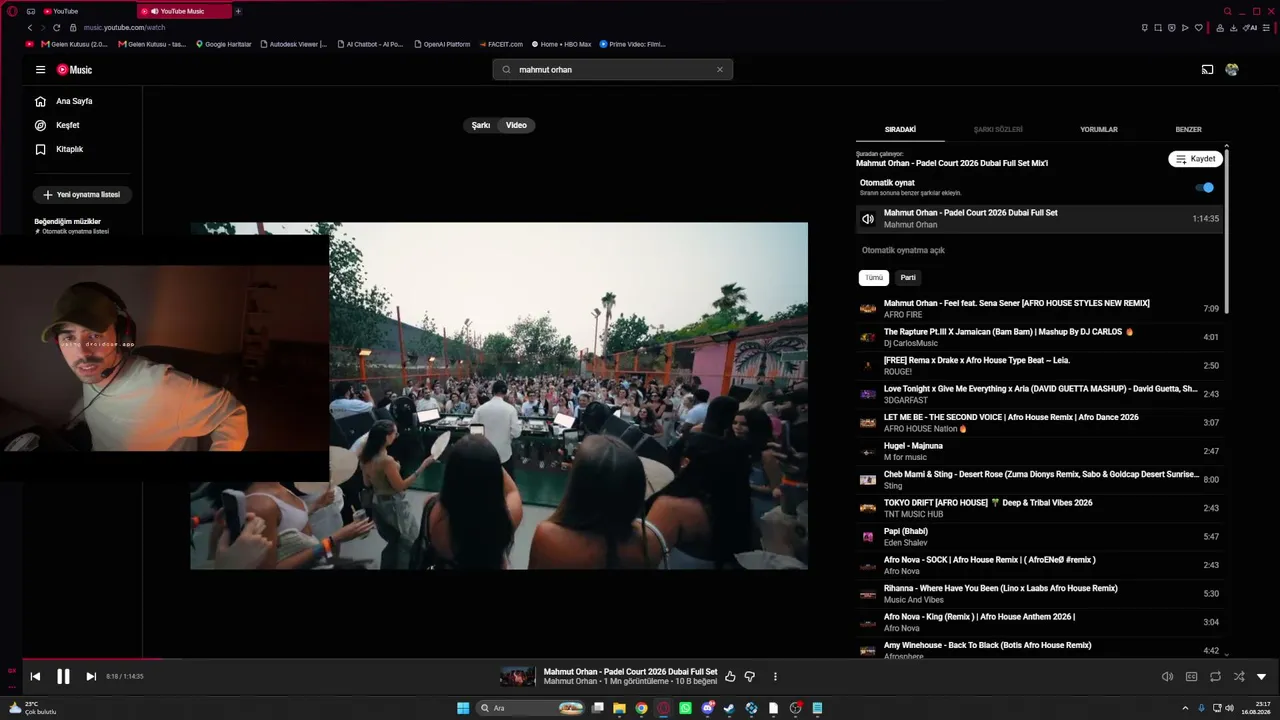The width and height of the screenshot is (1280, 720).
Task: Play 'The Rapture Pt.III X Jamaican' mashup
Action: coord(1039,337)
